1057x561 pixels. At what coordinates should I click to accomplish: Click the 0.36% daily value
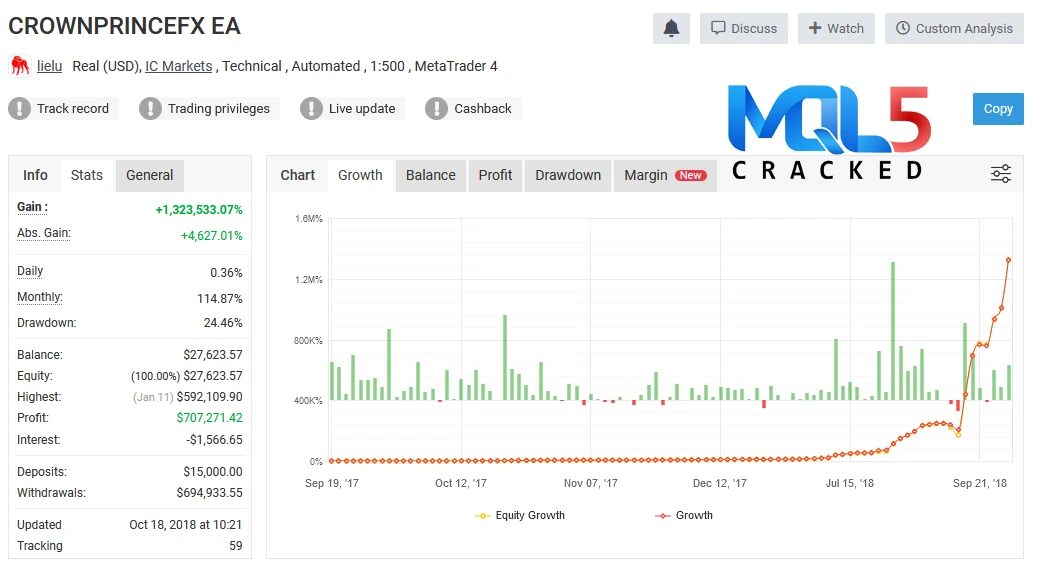click(x=226, y=273)
